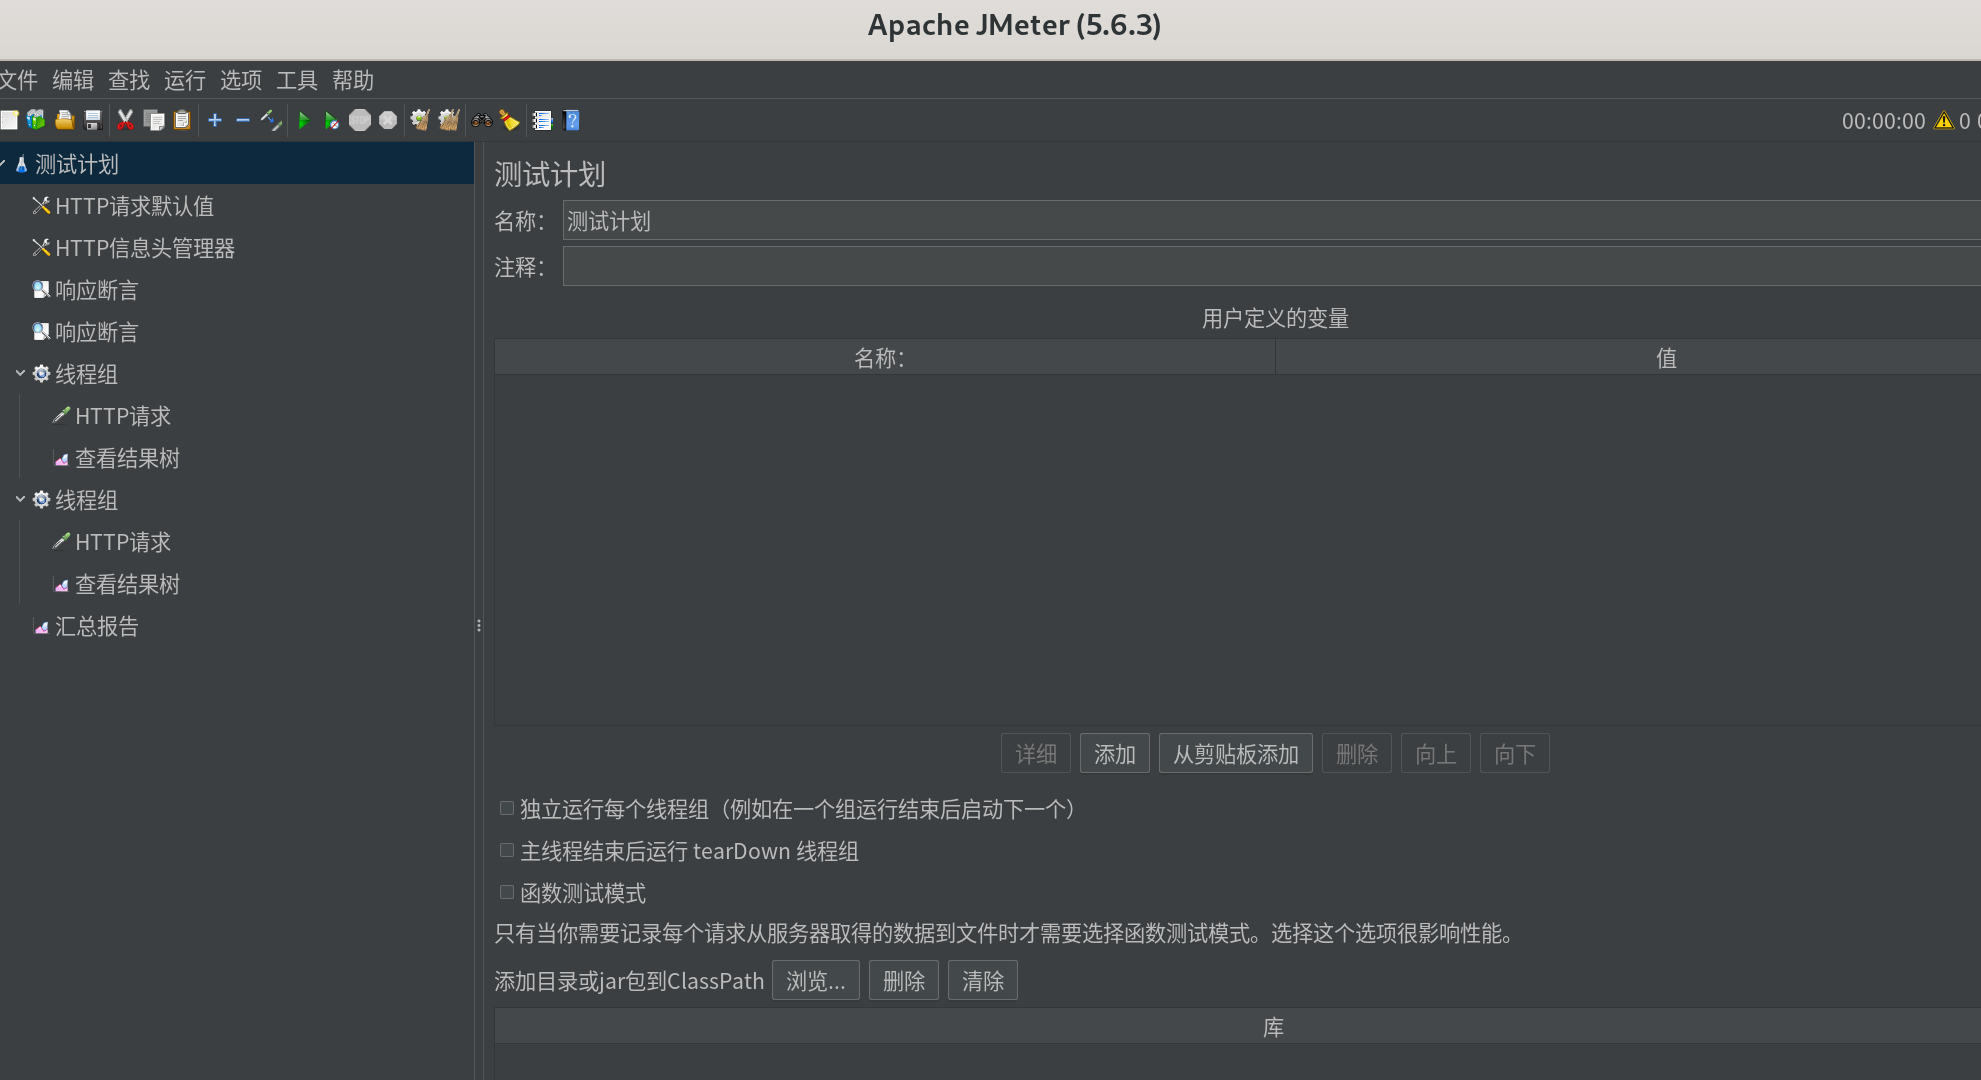Click the Shutdown X icon
The image size is (1981, 1080).
(x=388, y=120)
